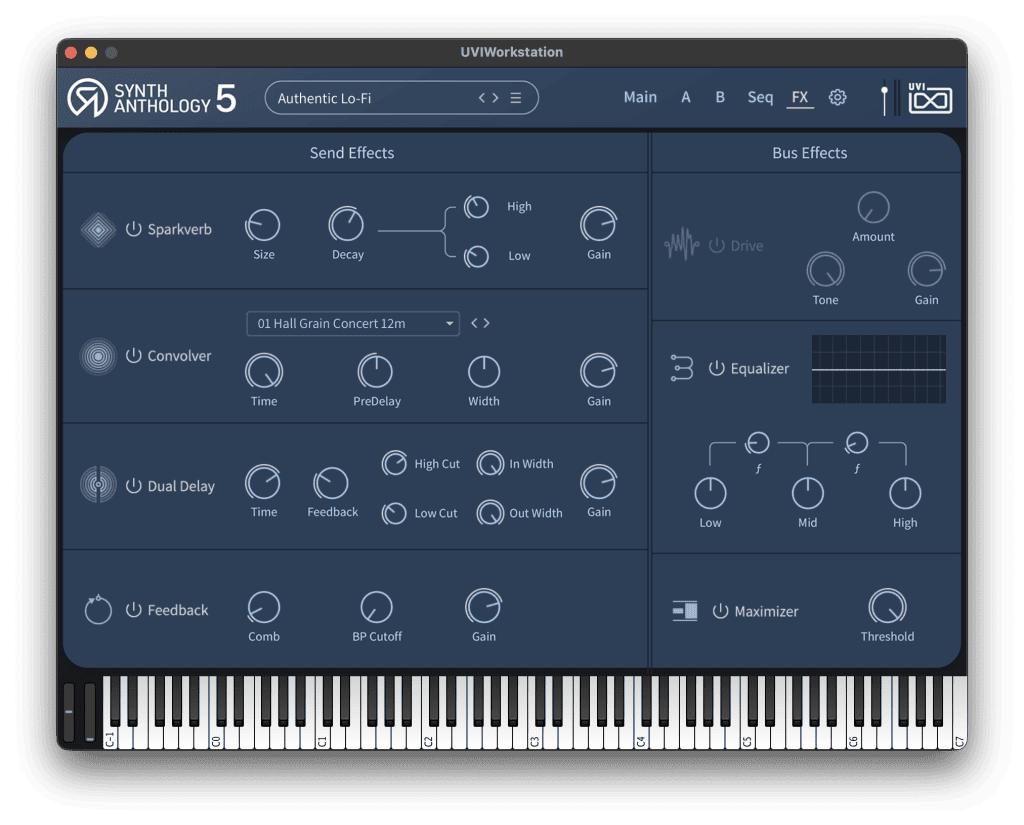Open the Convolver impulse dropdown
This screenshot has width=1024, height=825.
click(x=353, y=323)
